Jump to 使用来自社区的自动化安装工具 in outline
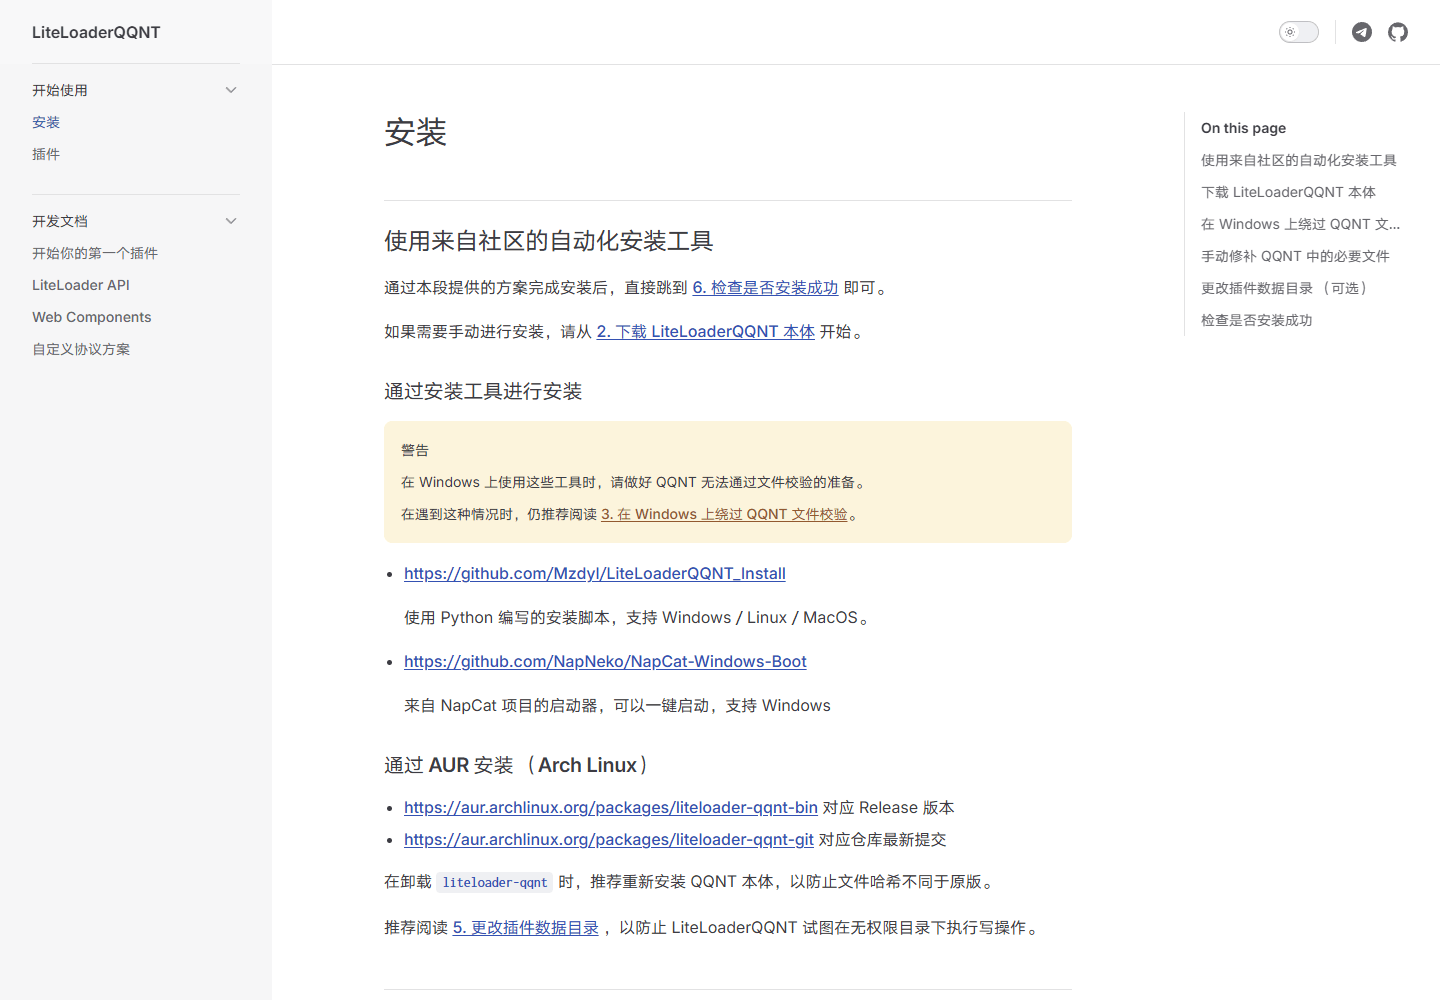This screenshot has width=1440, height=1000. (x=1299, y=160)
